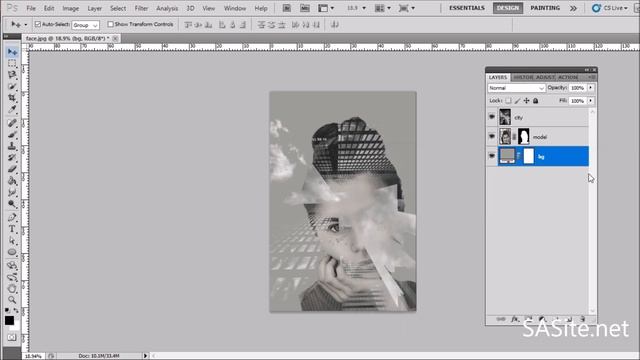Open the Fill slider arrow
This screenshot has height=360, width=640.
pyautogui.click(x=591, y=100)
